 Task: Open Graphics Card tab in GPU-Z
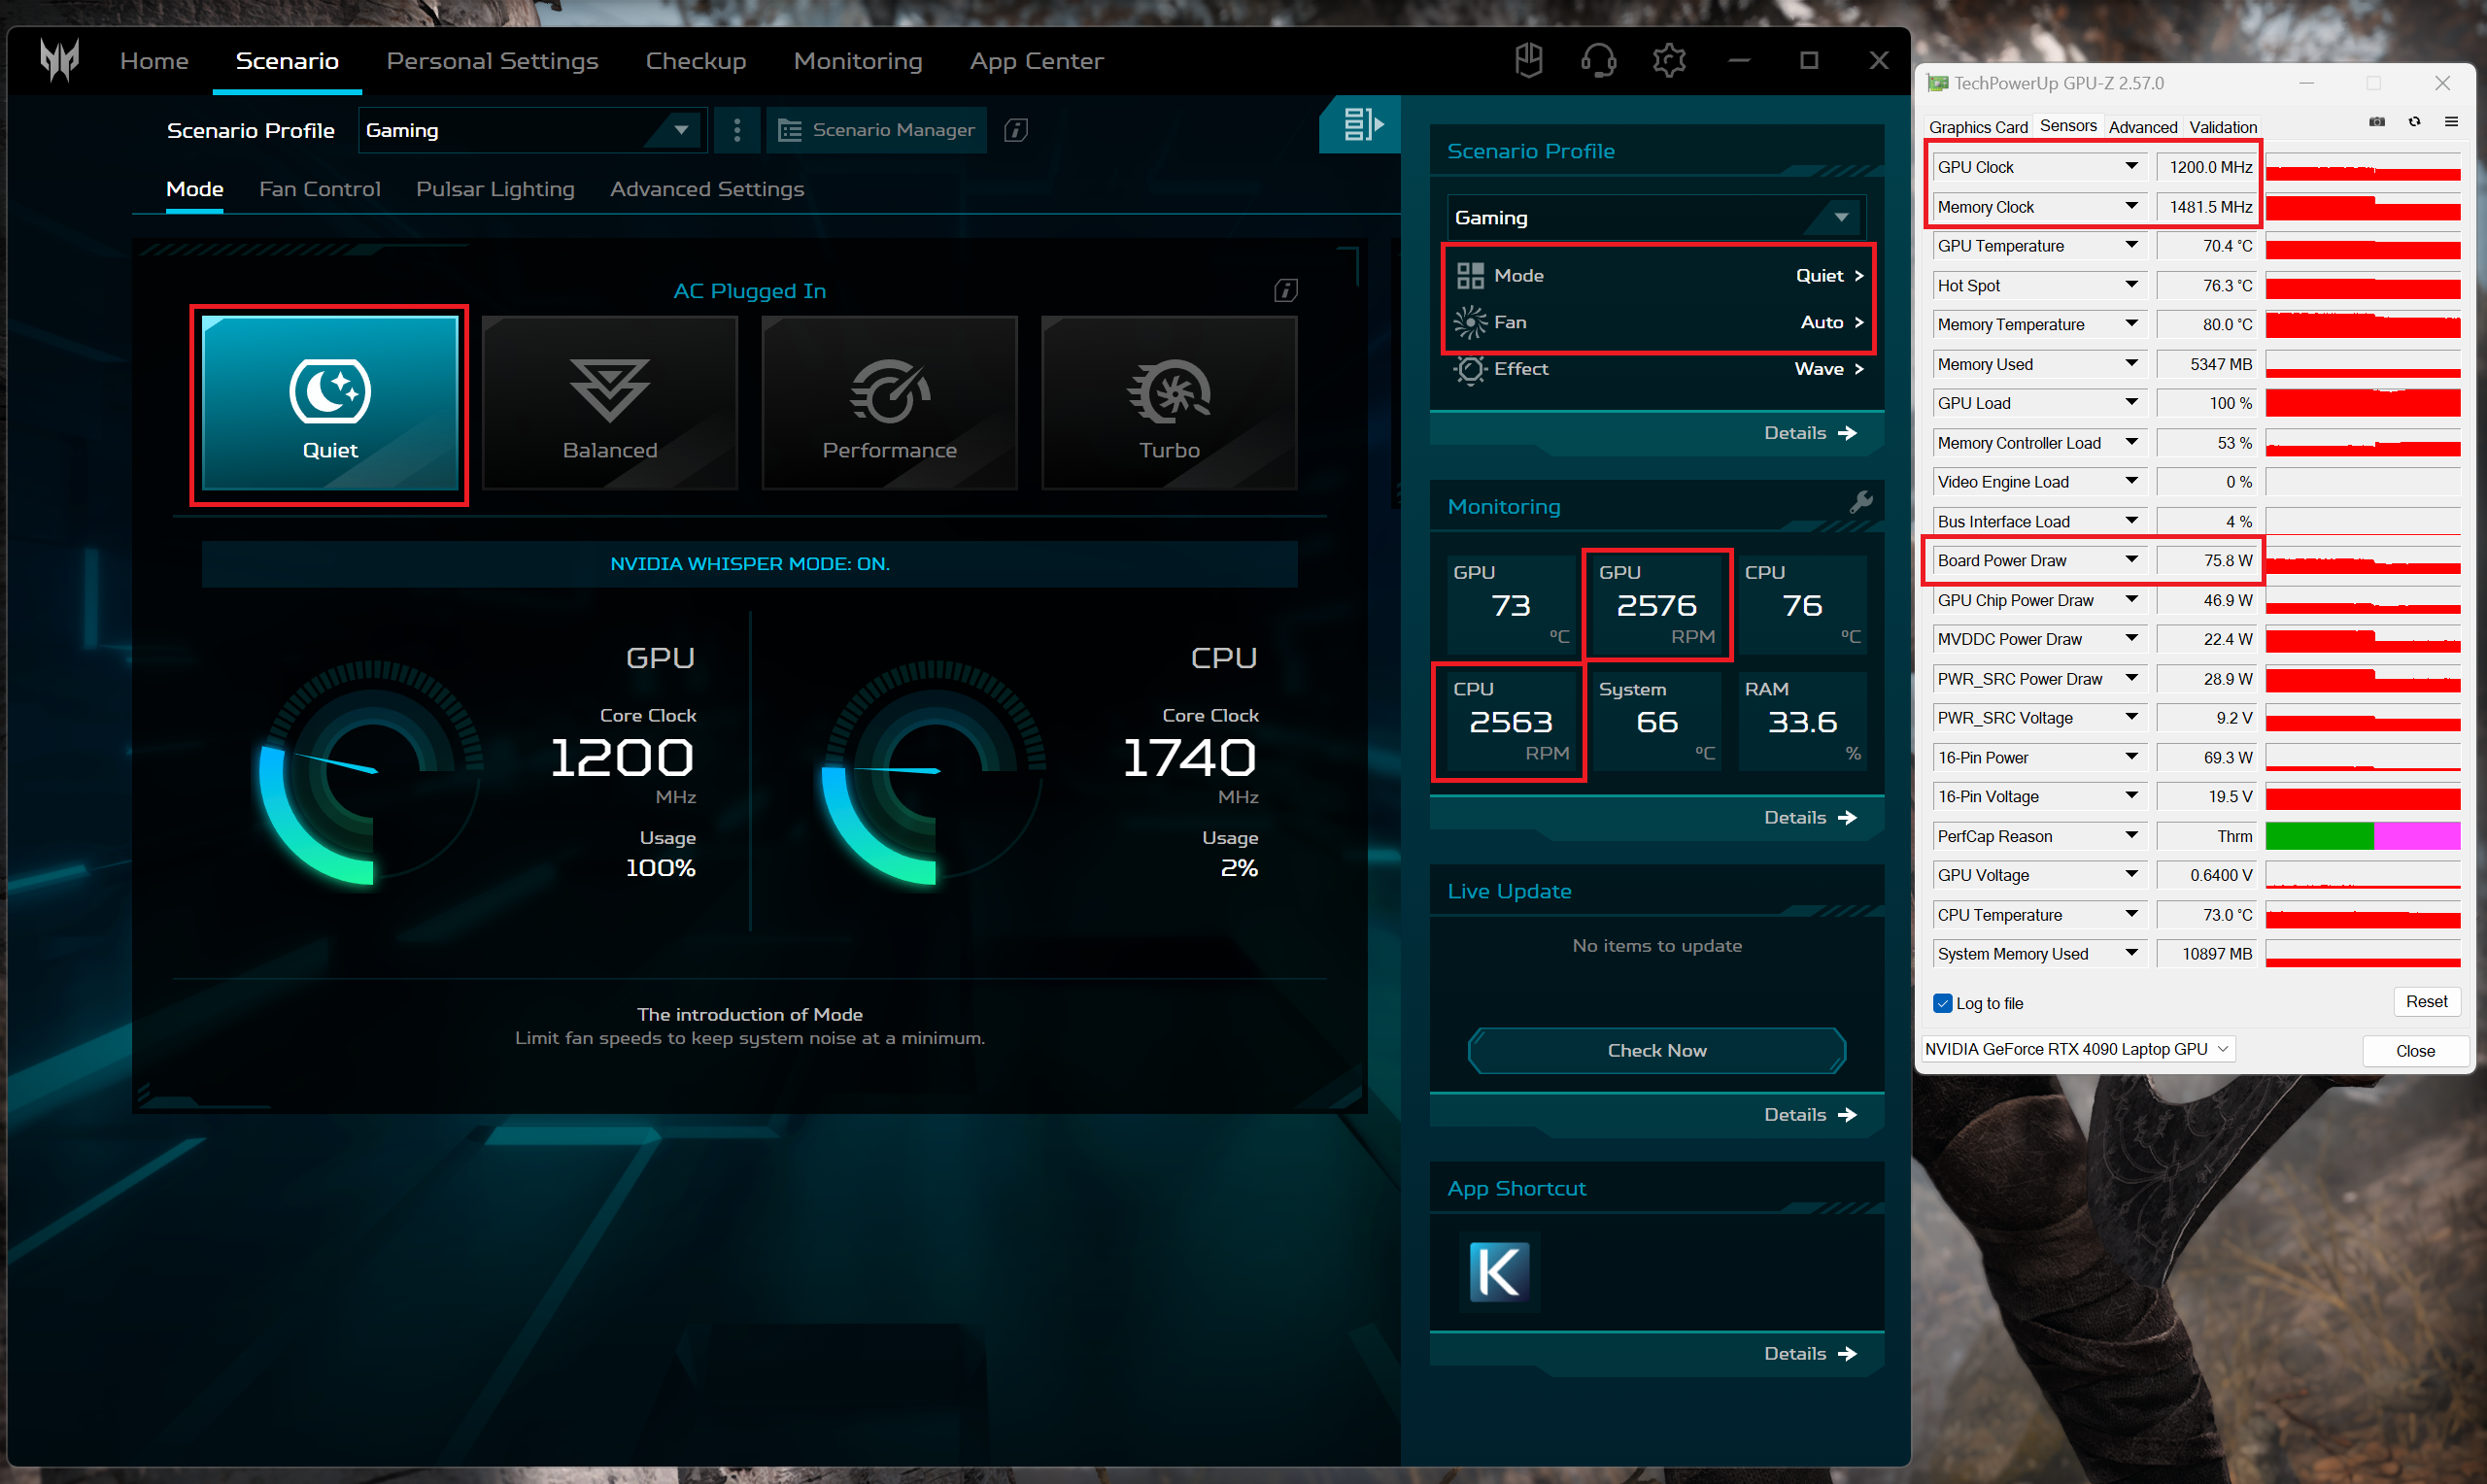click(1978, 127)
